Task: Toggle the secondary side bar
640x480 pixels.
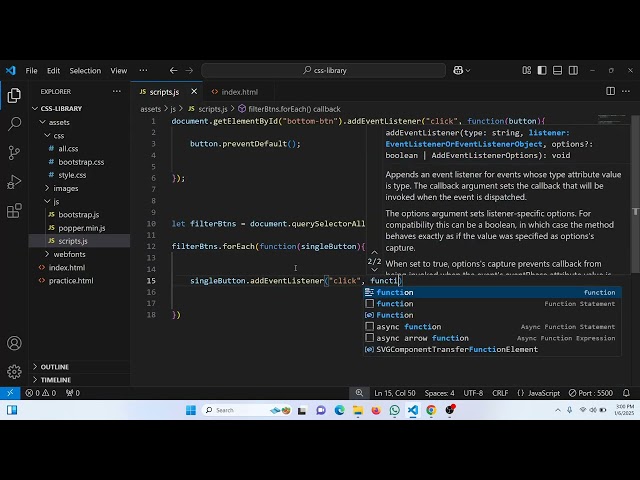Action: (573, 70)
